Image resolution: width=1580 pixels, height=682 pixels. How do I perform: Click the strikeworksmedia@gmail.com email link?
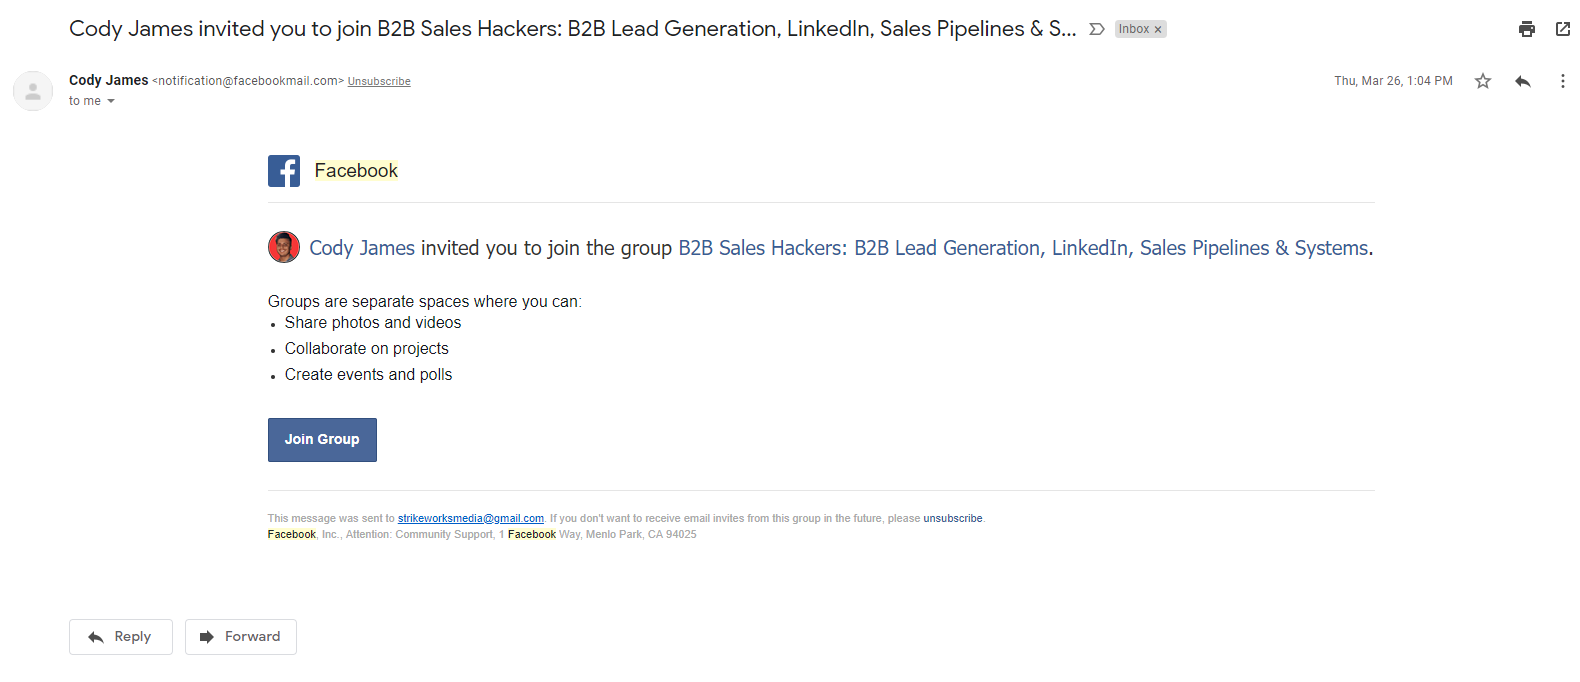click(x=471, y=518)
